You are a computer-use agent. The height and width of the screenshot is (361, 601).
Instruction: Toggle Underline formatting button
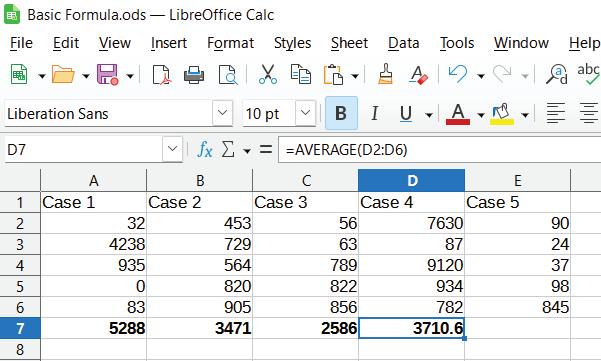pos(406,113)
